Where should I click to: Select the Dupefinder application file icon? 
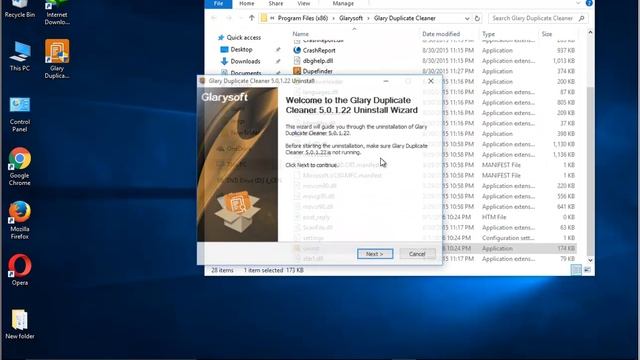point(297,71)
